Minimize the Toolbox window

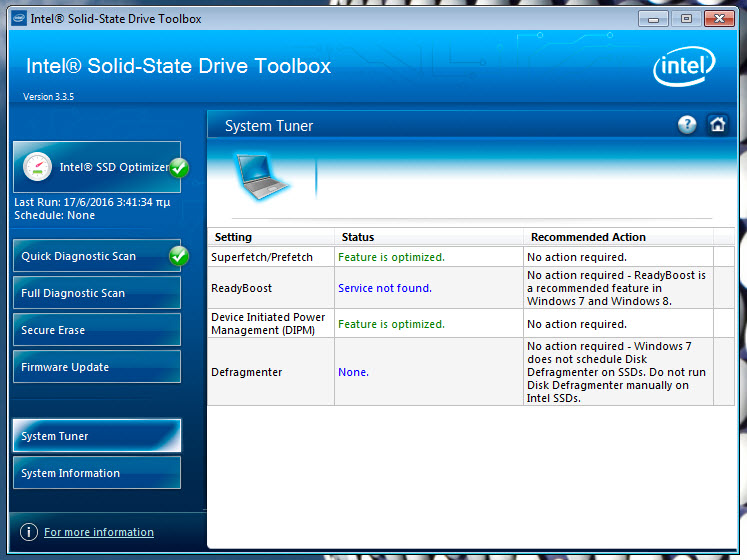click(x=653, y=19)
